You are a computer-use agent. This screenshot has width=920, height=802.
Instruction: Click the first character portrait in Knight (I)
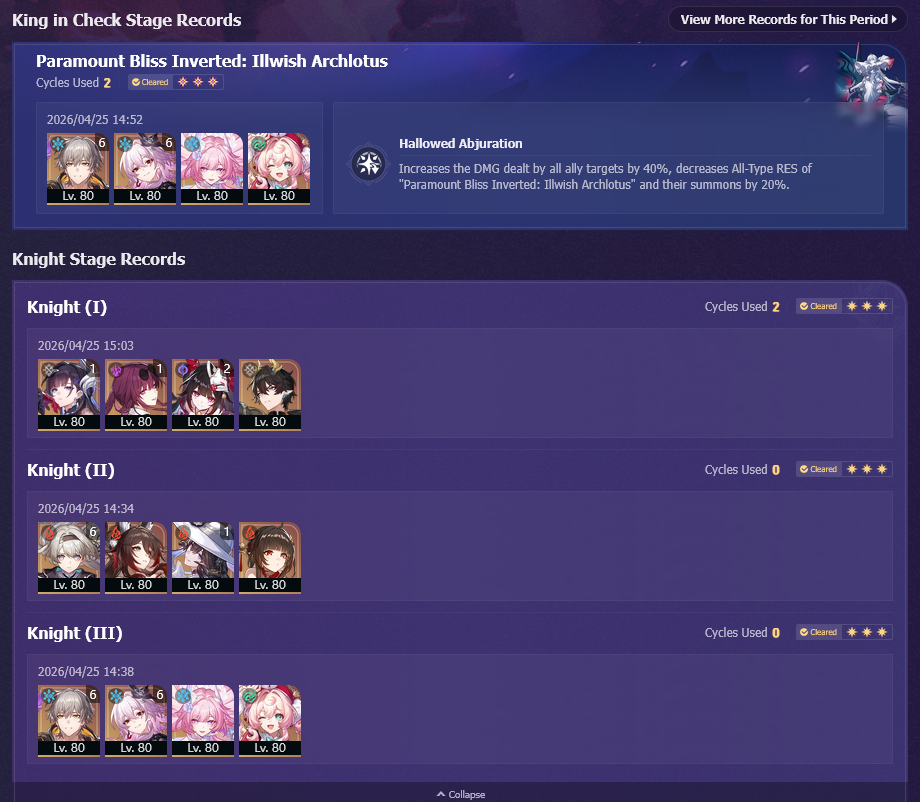69,395
